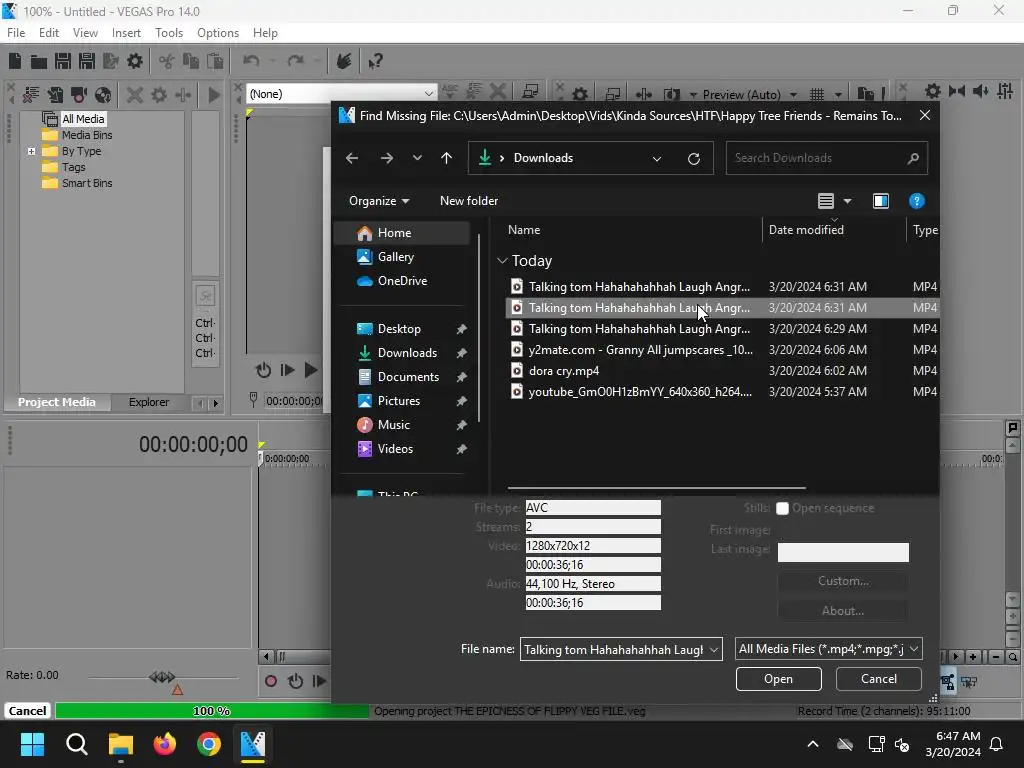Click the Paste clipboard icon
Screen dimensions: 1024x768
[x=215, y=61]
